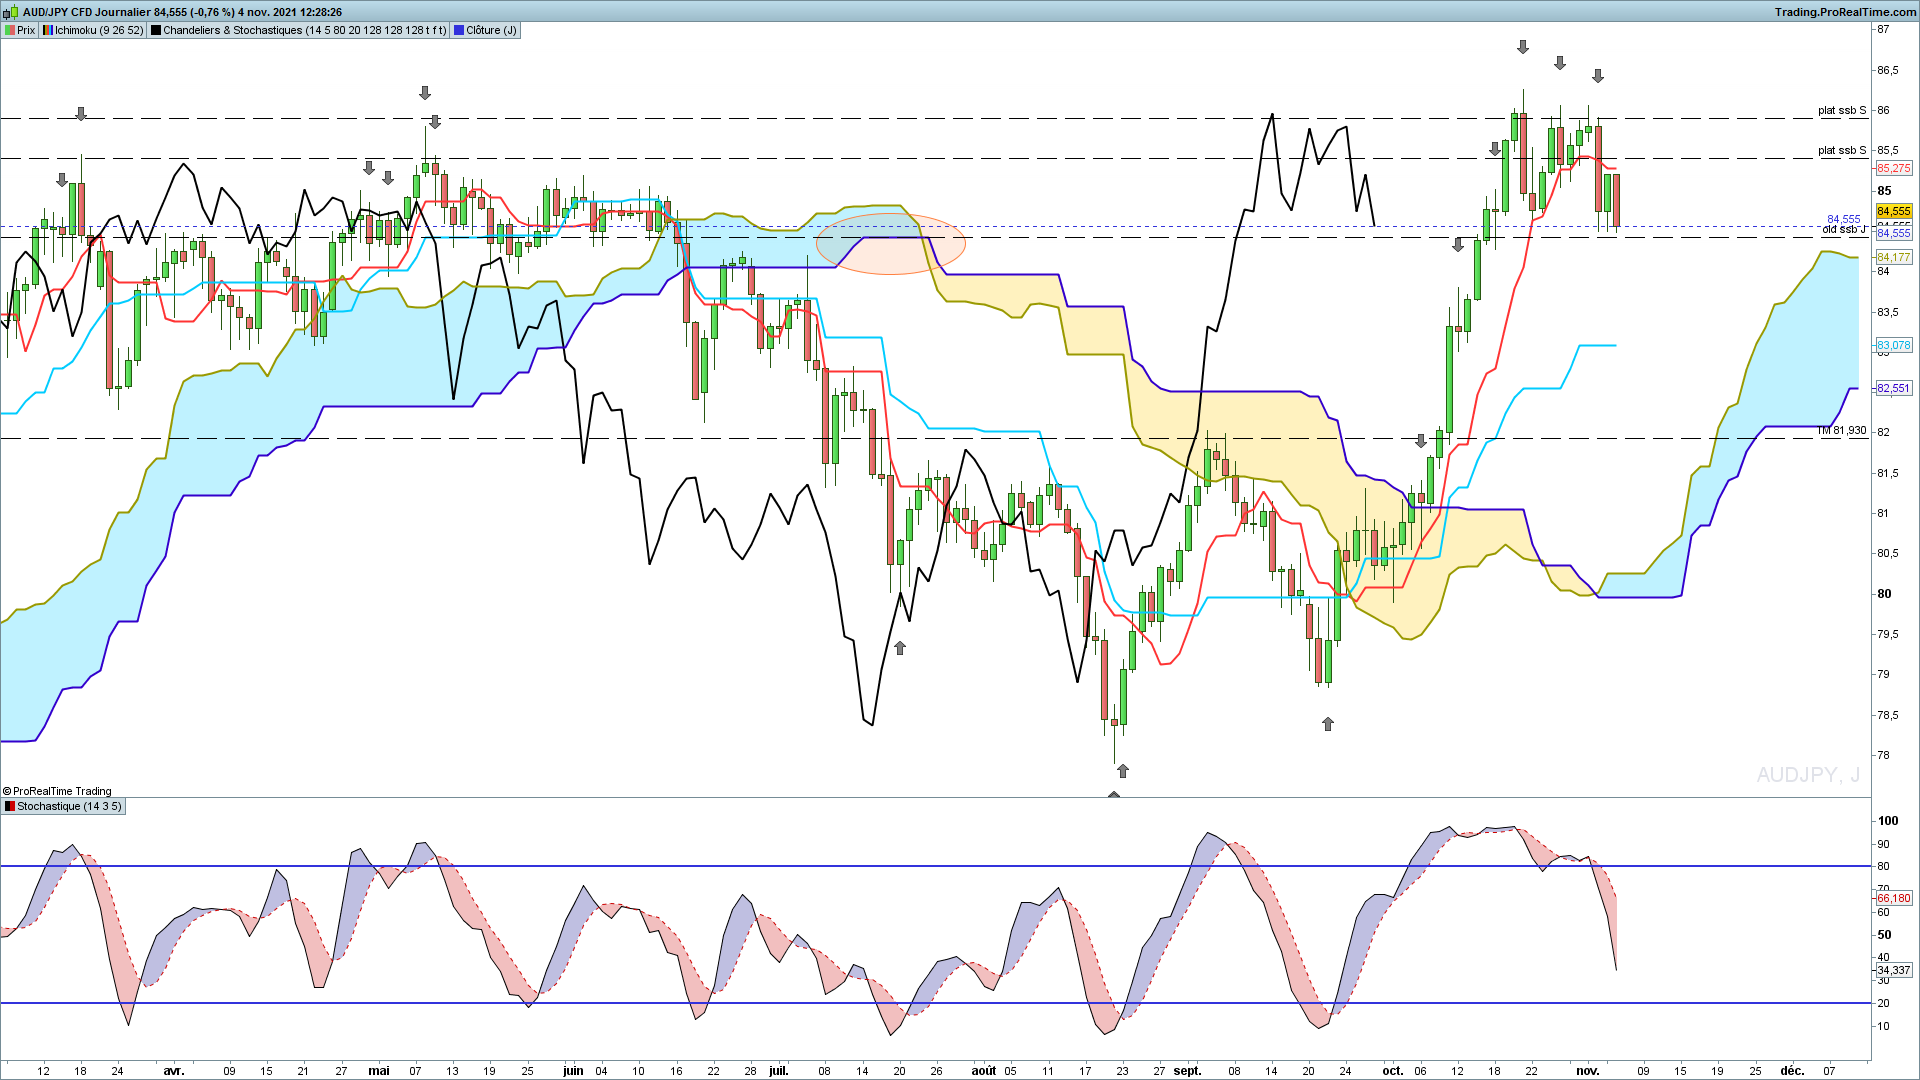Click the candlestick icon beside AUD/JPY title
This screenshot has height=1080, width=1920.
pos(11,12)
